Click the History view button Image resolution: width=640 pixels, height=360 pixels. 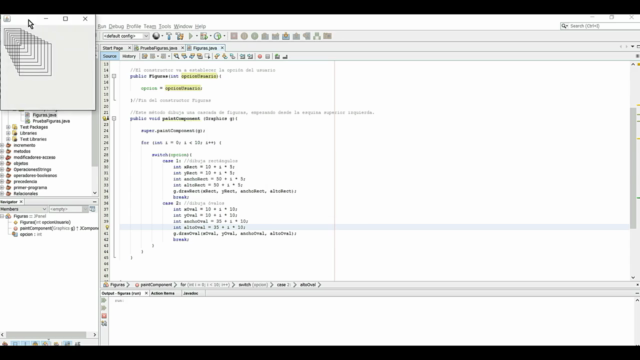(129, 56)
